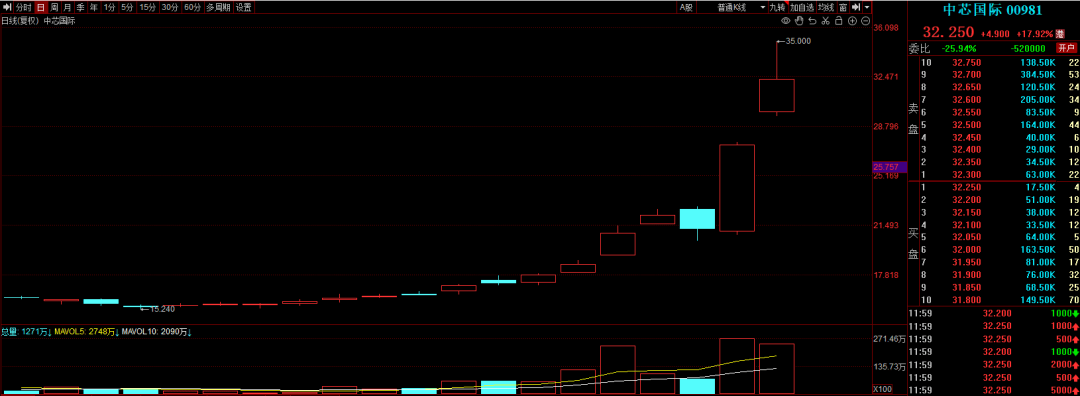Expand the small arrow dropdown at toolbar end
1080x396 pixels.
point(867,7)
